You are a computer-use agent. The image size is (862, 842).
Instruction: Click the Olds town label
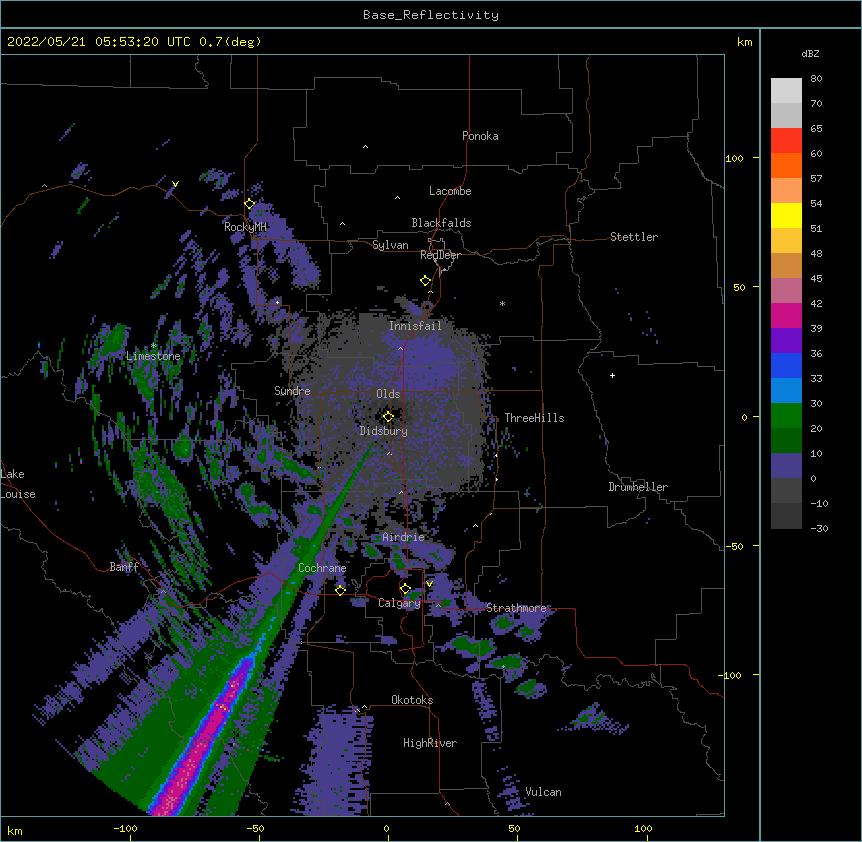pos(388,394)
